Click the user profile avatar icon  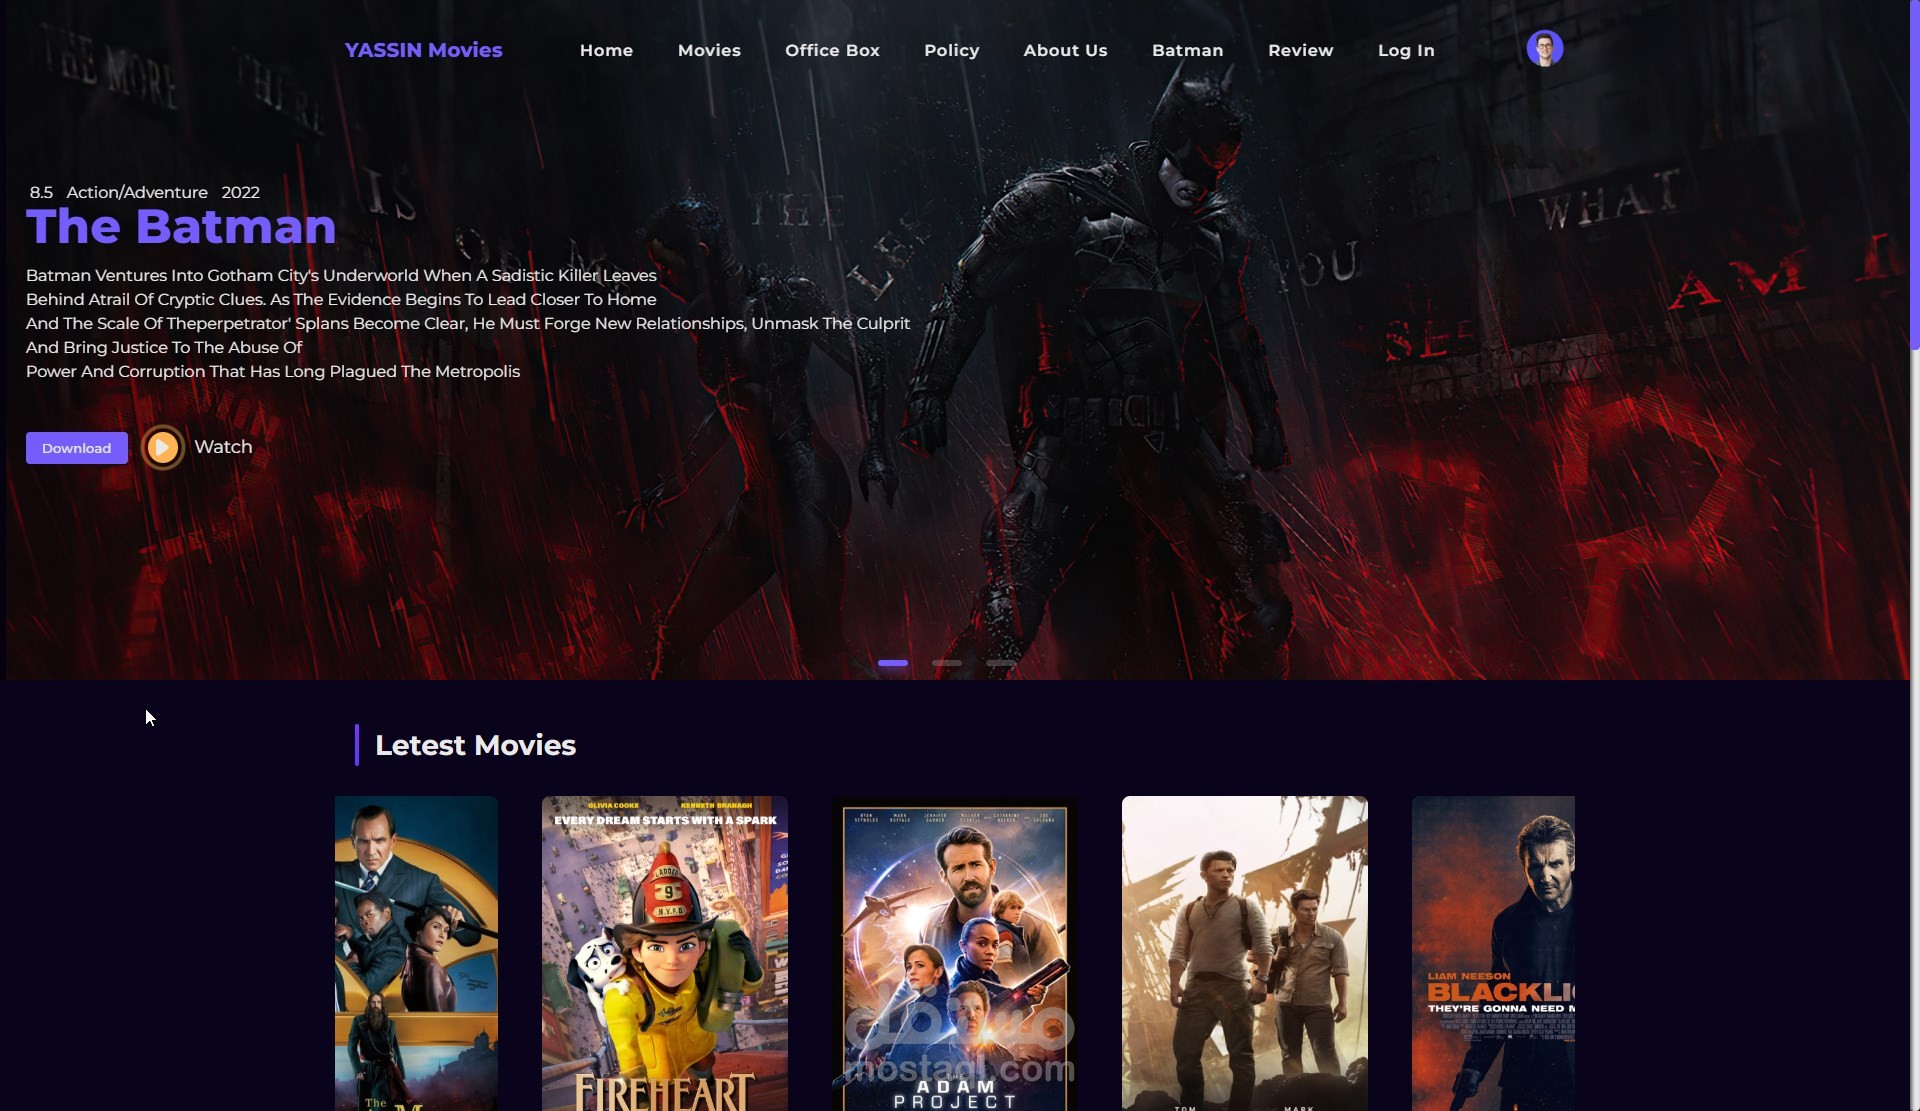[x=1544, y=48]
